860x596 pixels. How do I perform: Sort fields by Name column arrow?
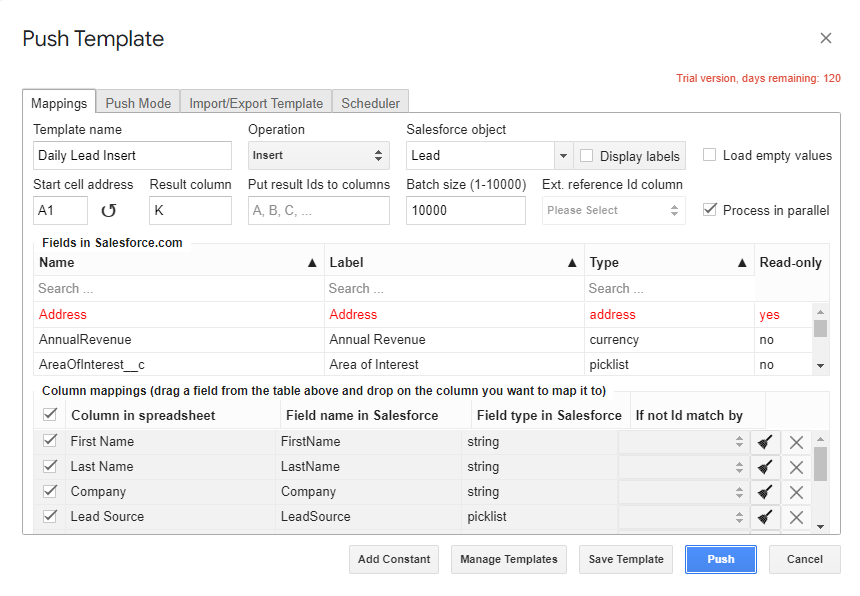[312, 263]
